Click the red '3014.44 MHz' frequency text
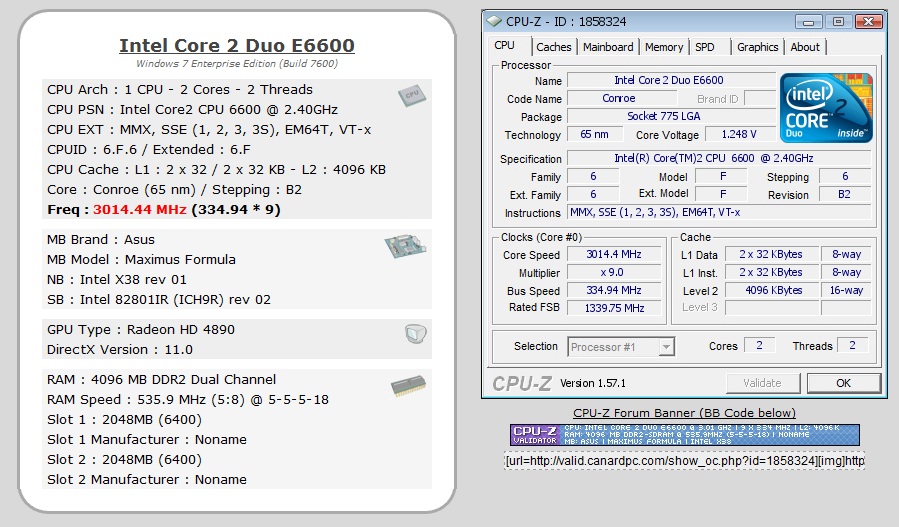The width and height of the screenshot is (899, 527). [x=140, y=210]
